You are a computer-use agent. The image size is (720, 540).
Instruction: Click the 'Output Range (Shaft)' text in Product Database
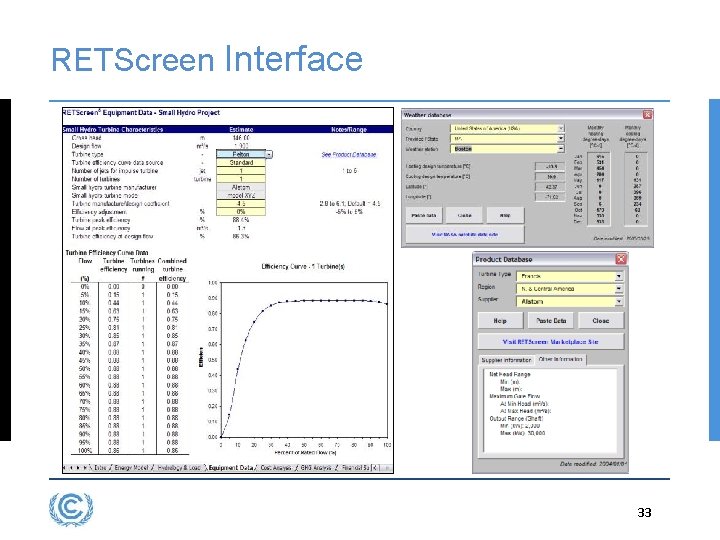point(516,419)
